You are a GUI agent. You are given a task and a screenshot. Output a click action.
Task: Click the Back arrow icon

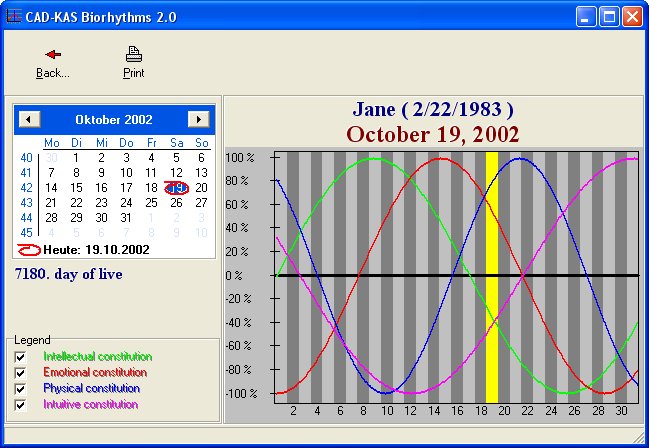(x=52, y=55)
